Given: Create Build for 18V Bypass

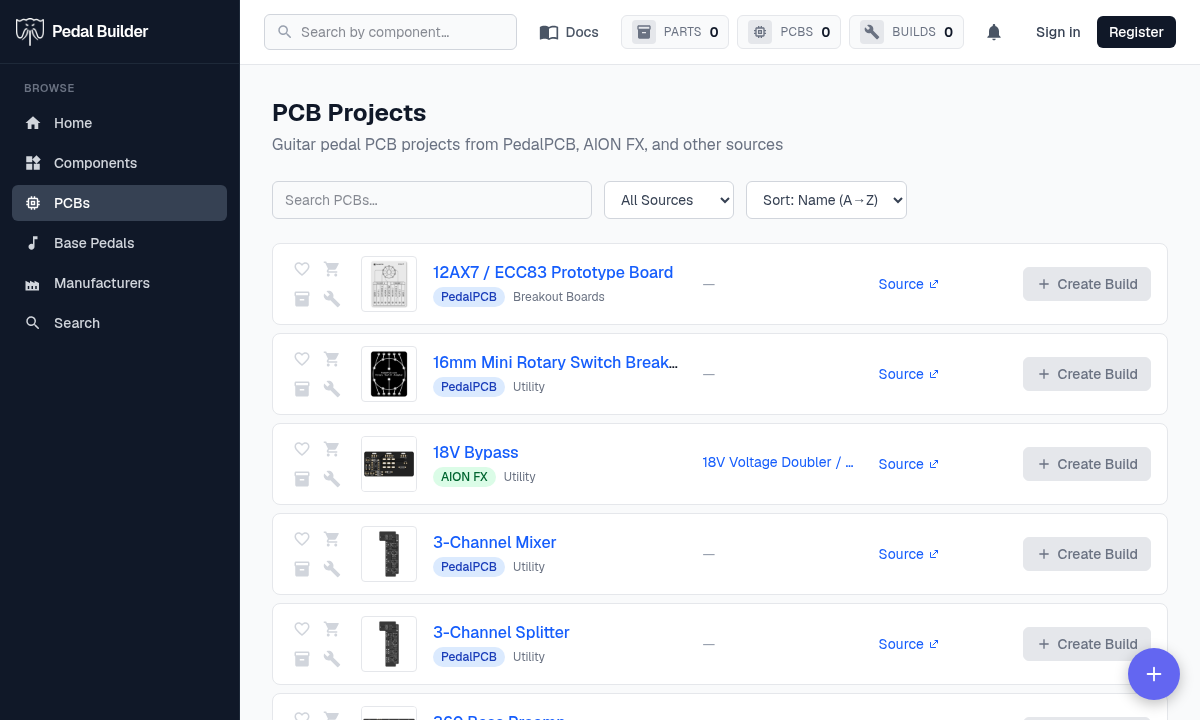Looking at the screenshot, I should click(x=1087, y=464).
